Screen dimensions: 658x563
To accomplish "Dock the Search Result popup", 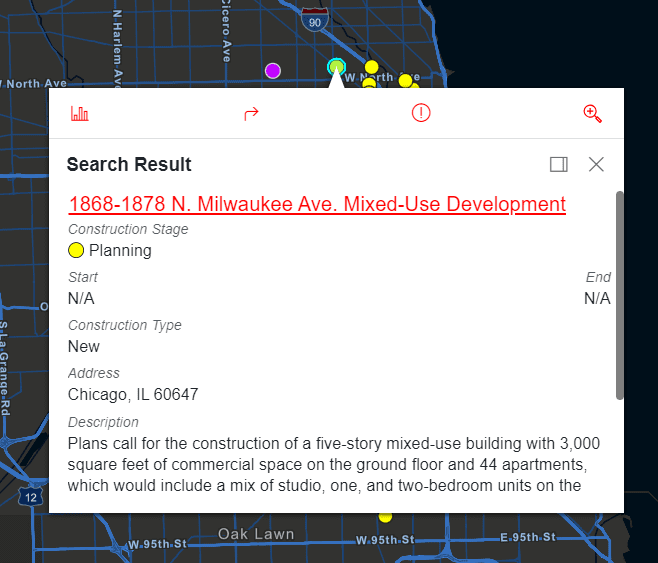I will 559,164.
